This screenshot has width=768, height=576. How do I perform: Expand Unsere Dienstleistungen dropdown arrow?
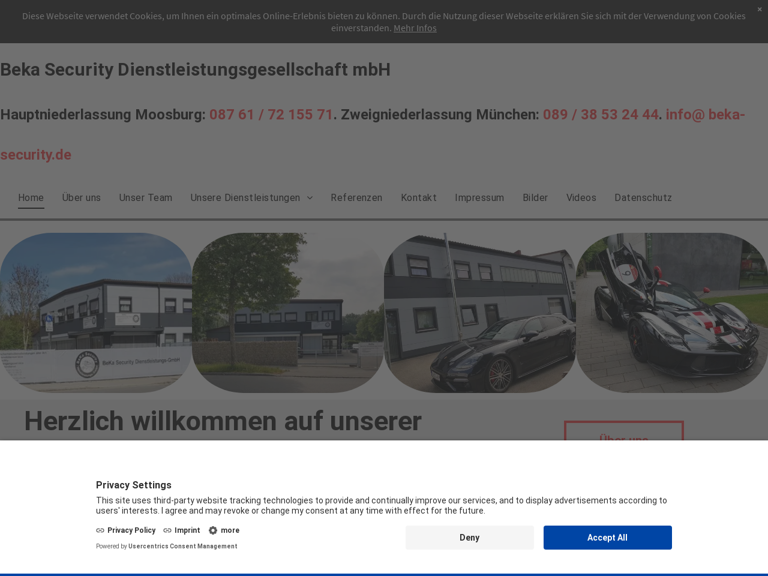[309, 198]
